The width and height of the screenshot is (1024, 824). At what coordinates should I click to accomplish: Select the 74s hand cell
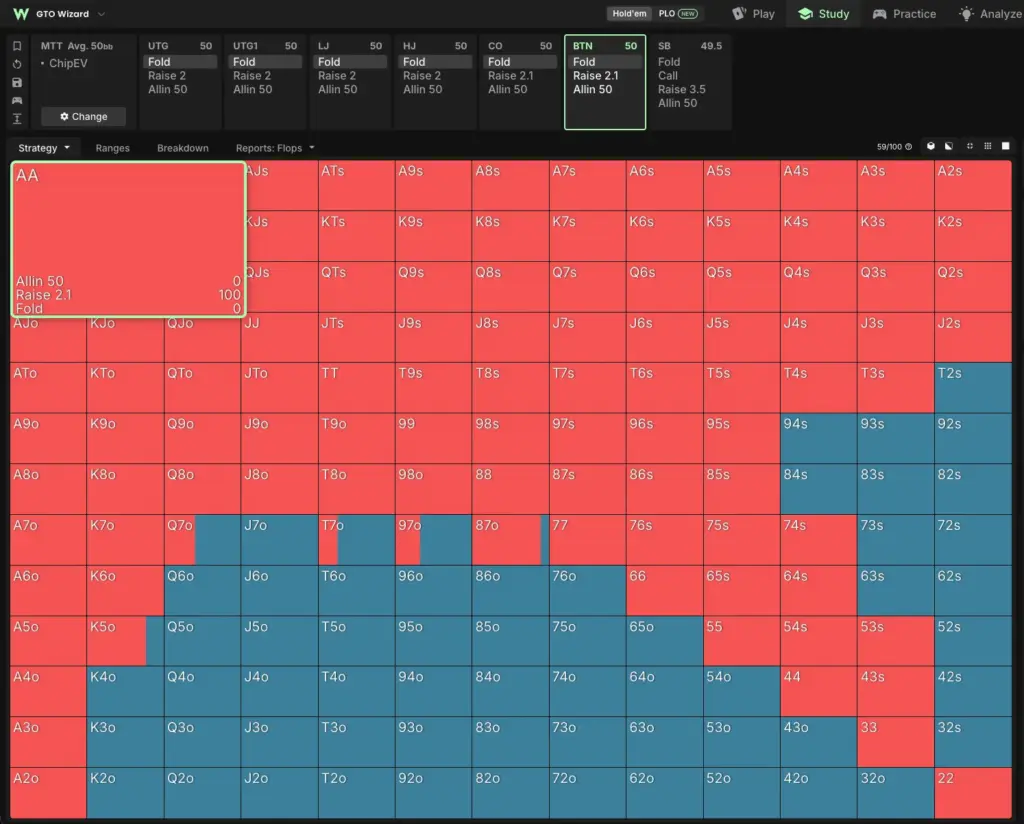pos(818,540)
